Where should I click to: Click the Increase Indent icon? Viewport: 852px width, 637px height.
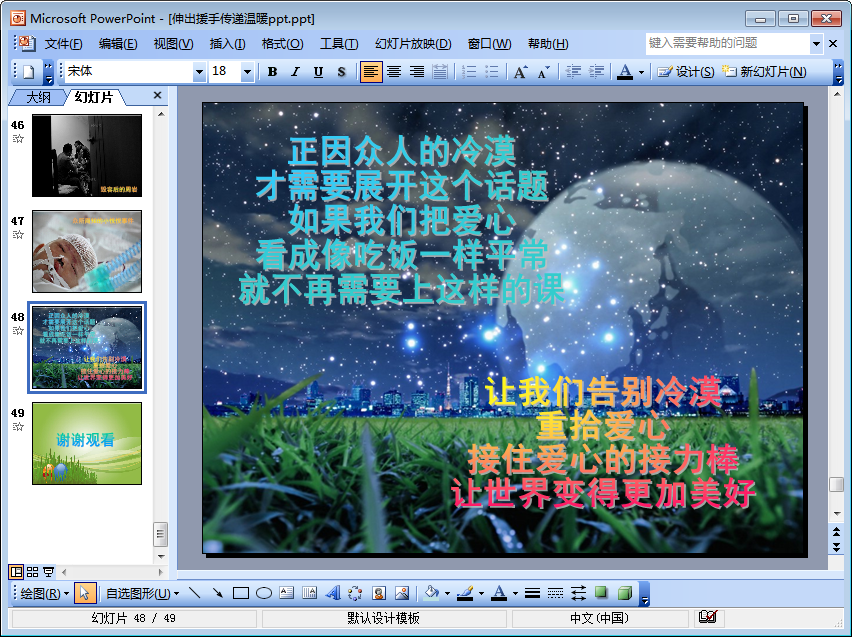tap(596, 72)
